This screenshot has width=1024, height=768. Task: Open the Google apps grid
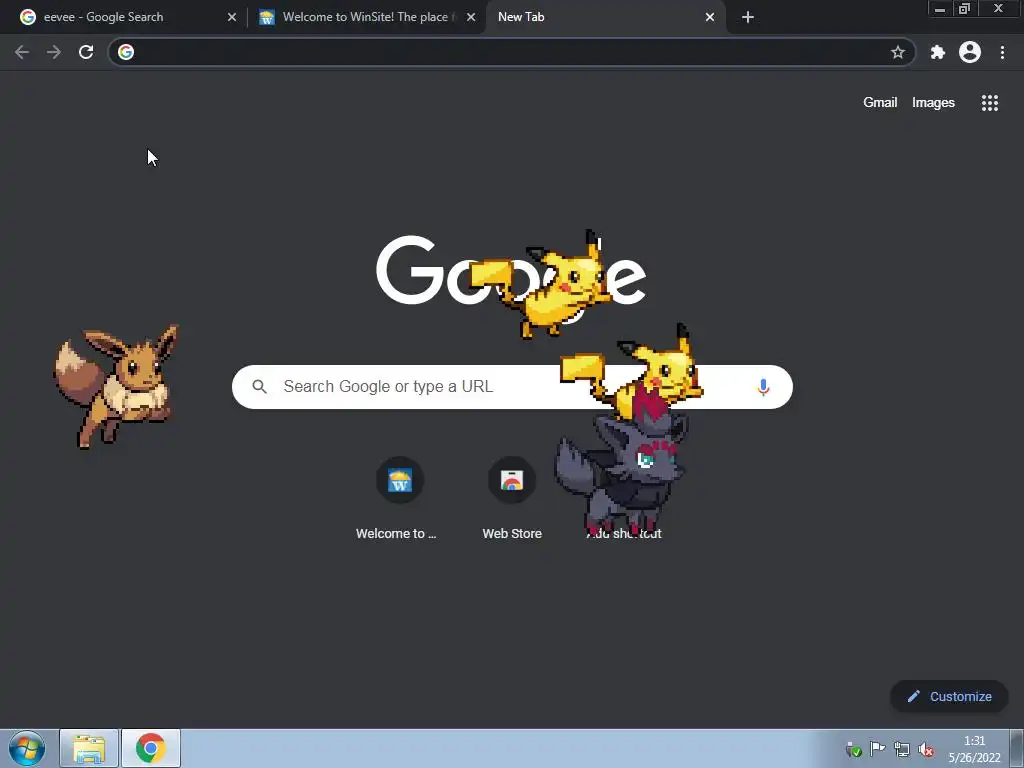[x=990, y=103]
